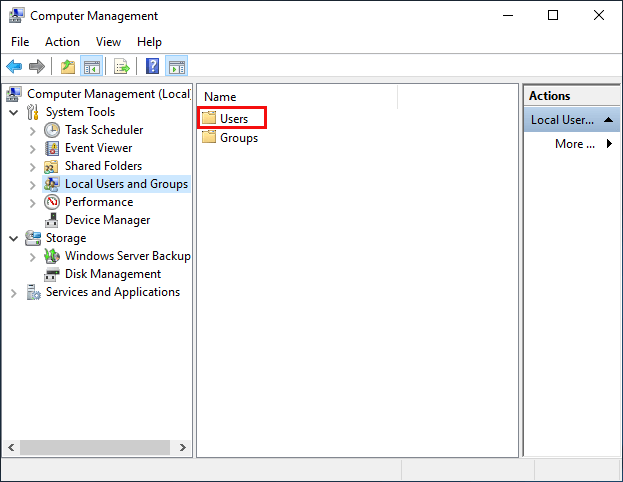Maximize the Computer Management window
The width and height of the screenshot is (623, 482).
[553, 15]
